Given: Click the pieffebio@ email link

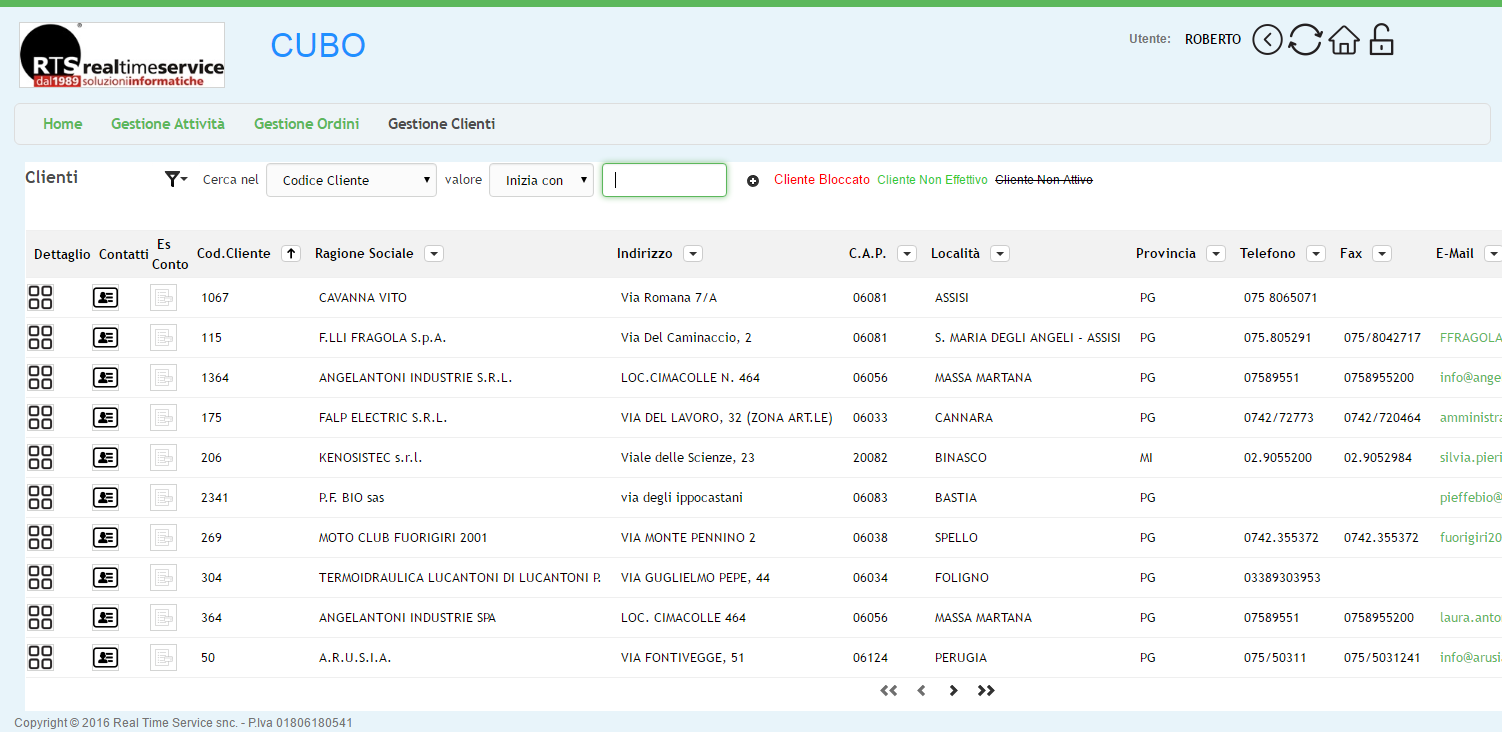Looking at the screenshot, I should coord(1470,498).
